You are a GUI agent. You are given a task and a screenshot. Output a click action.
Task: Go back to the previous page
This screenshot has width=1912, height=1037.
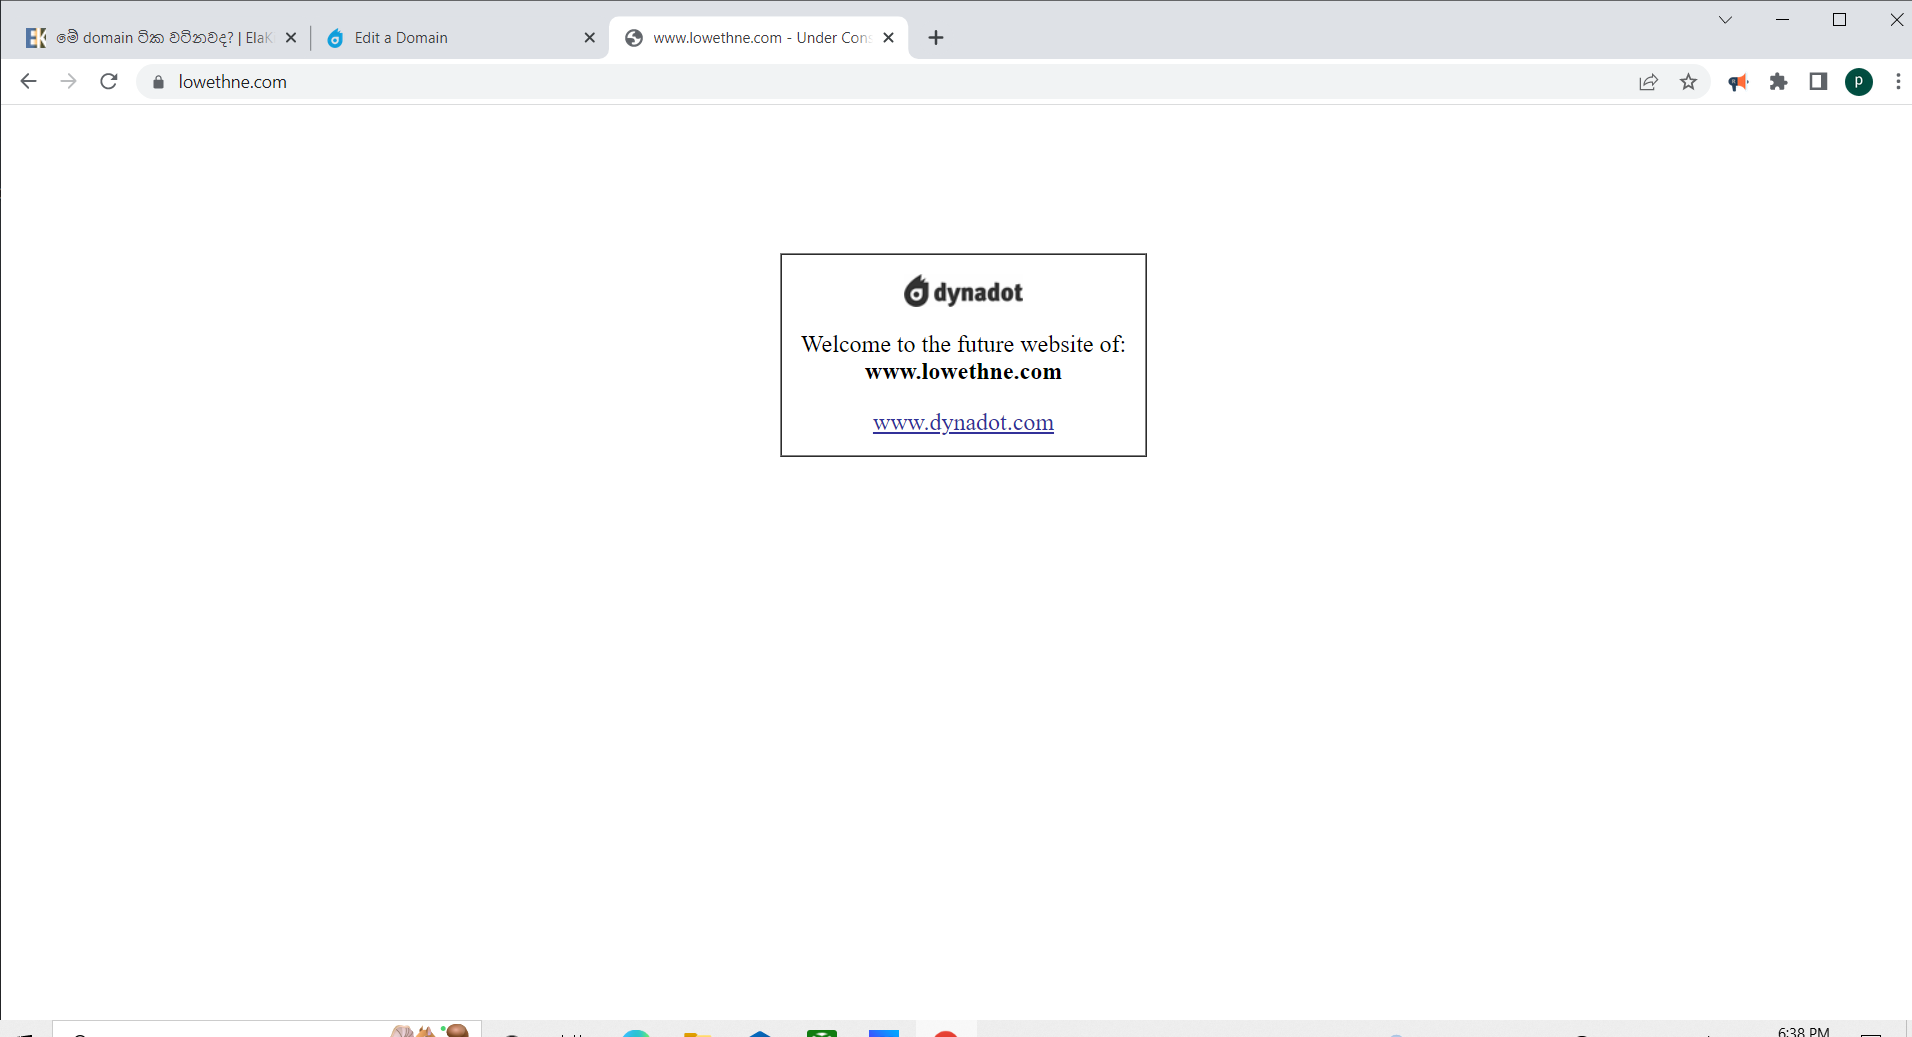coord(28,82)
